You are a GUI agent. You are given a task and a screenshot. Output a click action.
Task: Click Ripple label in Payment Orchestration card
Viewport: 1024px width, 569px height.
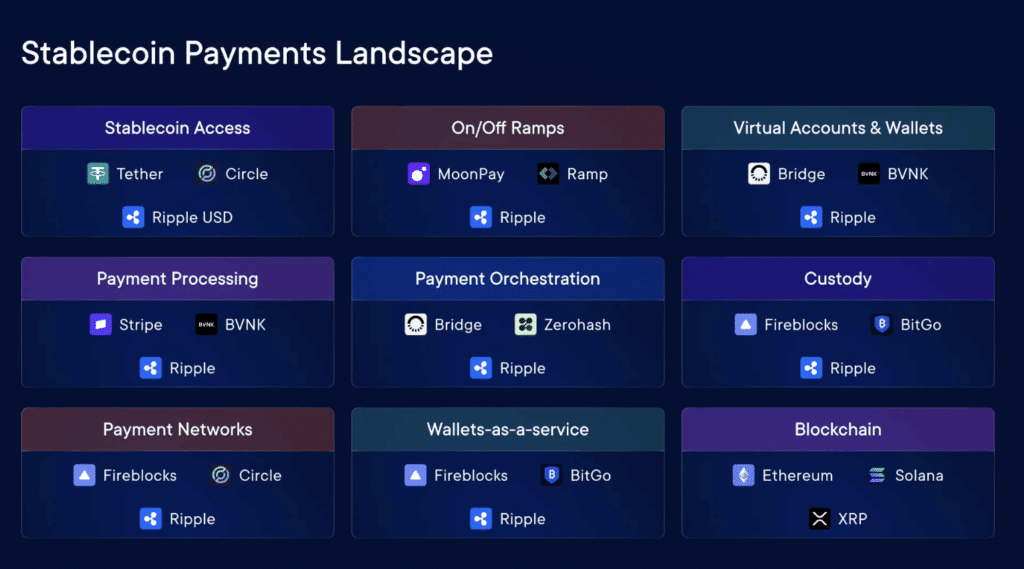[x=522, y=369]
